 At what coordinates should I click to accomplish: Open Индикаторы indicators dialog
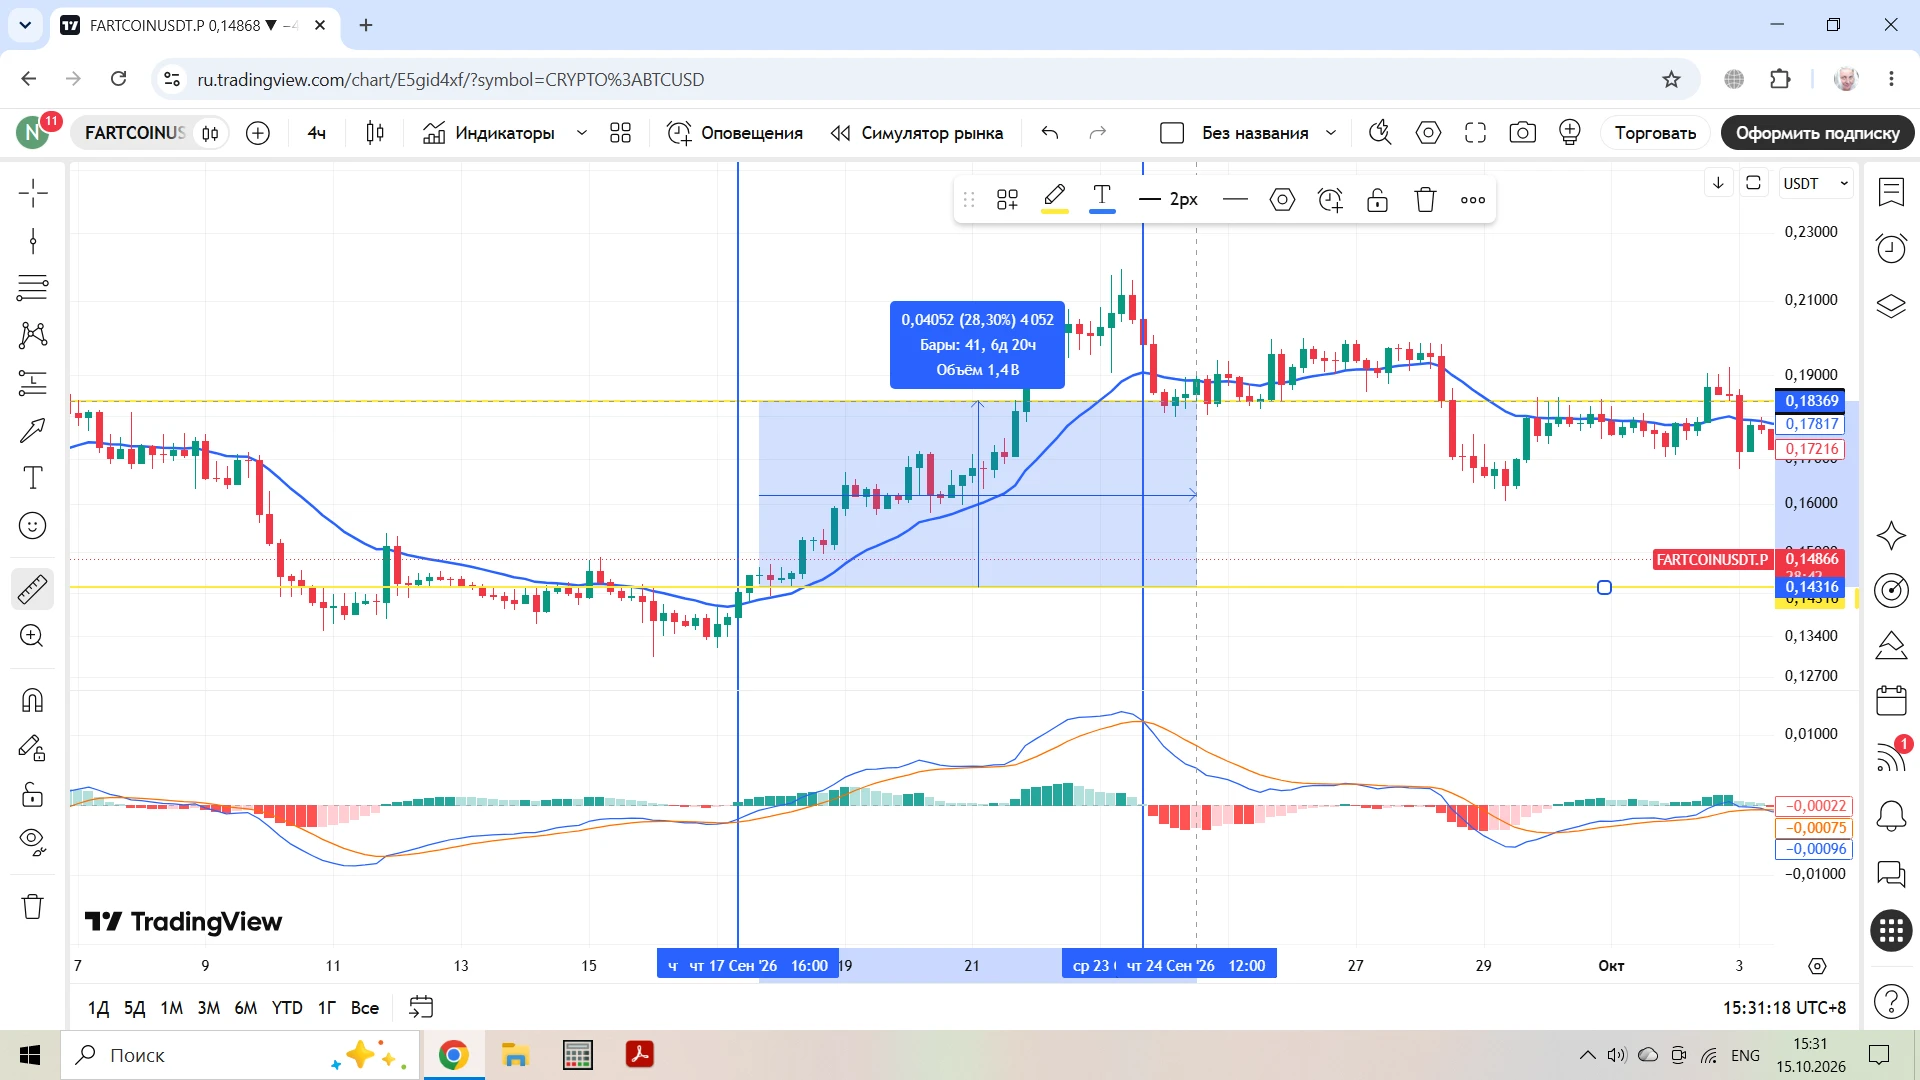point(489,133)
